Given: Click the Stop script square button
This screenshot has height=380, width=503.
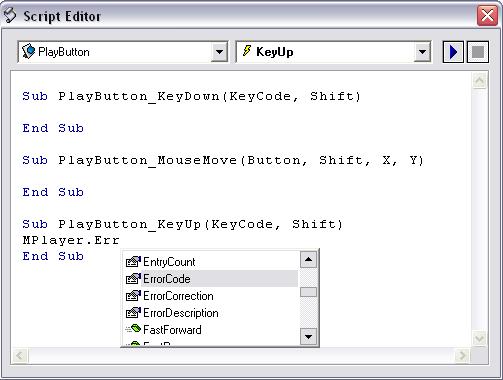Looking at the screenshot, I should pos(478,52).
